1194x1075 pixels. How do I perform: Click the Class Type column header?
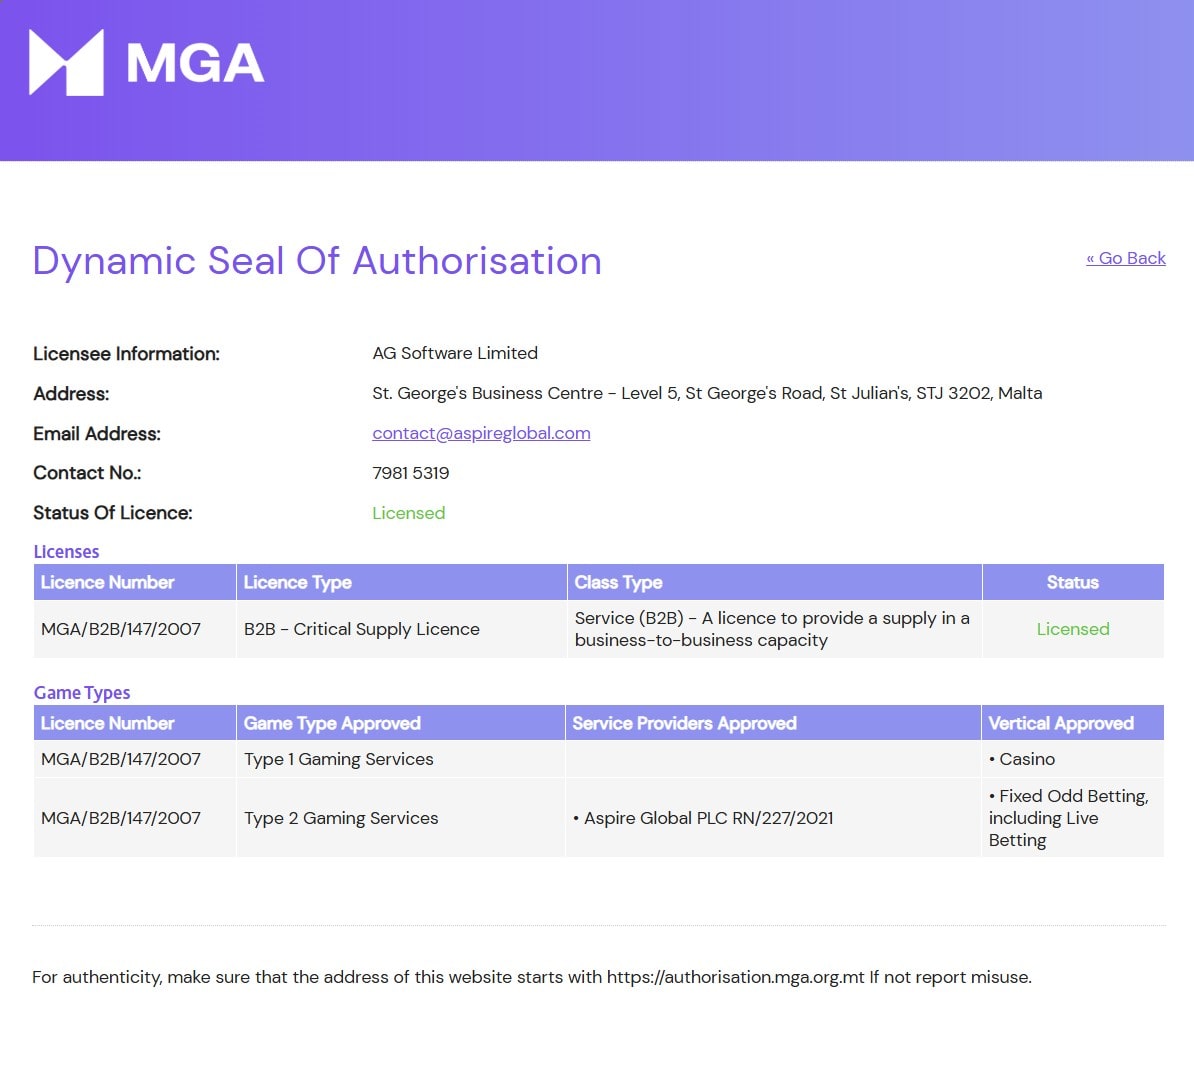618,582
